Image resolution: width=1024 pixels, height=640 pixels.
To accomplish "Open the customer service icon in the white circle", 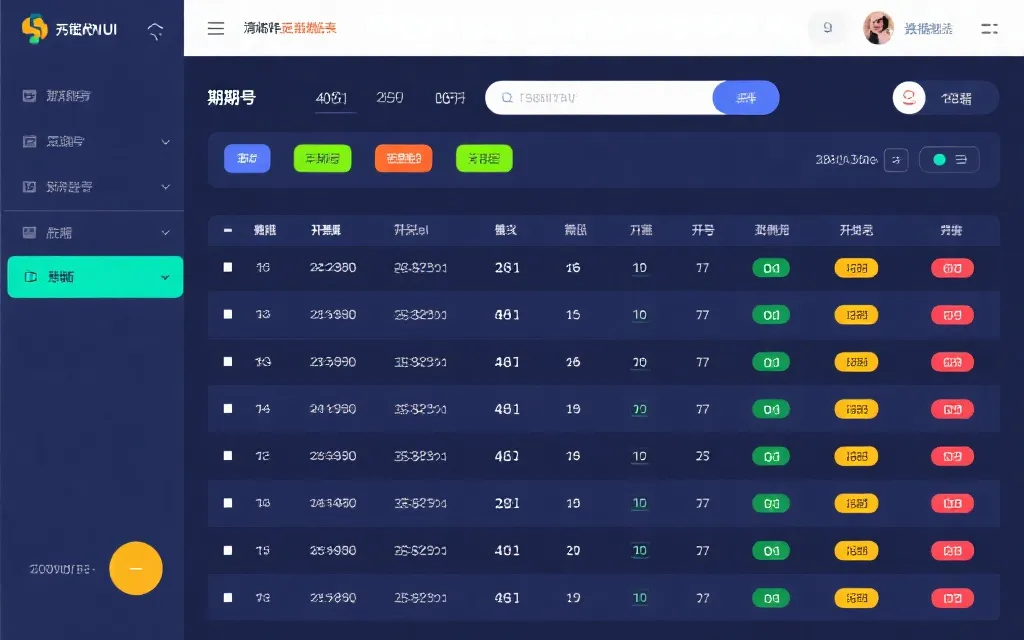I will (910, 97).
